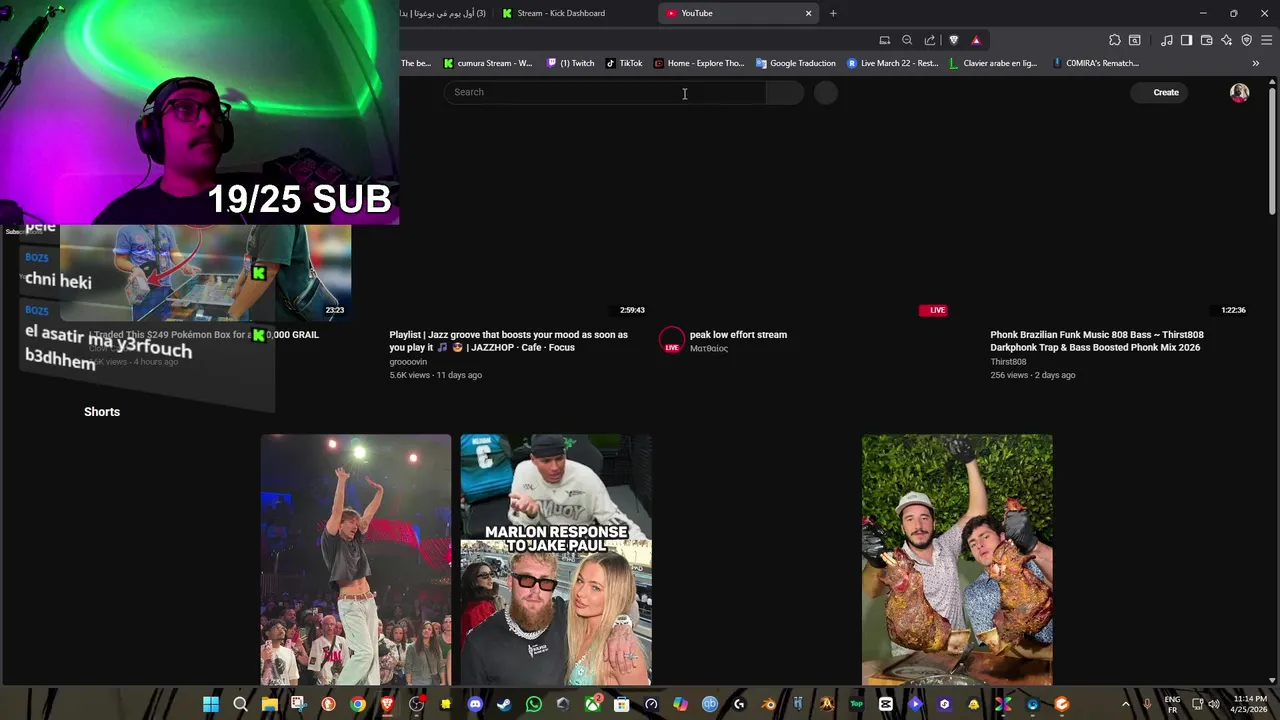Open the Jazz groove playlist video title

509,341
